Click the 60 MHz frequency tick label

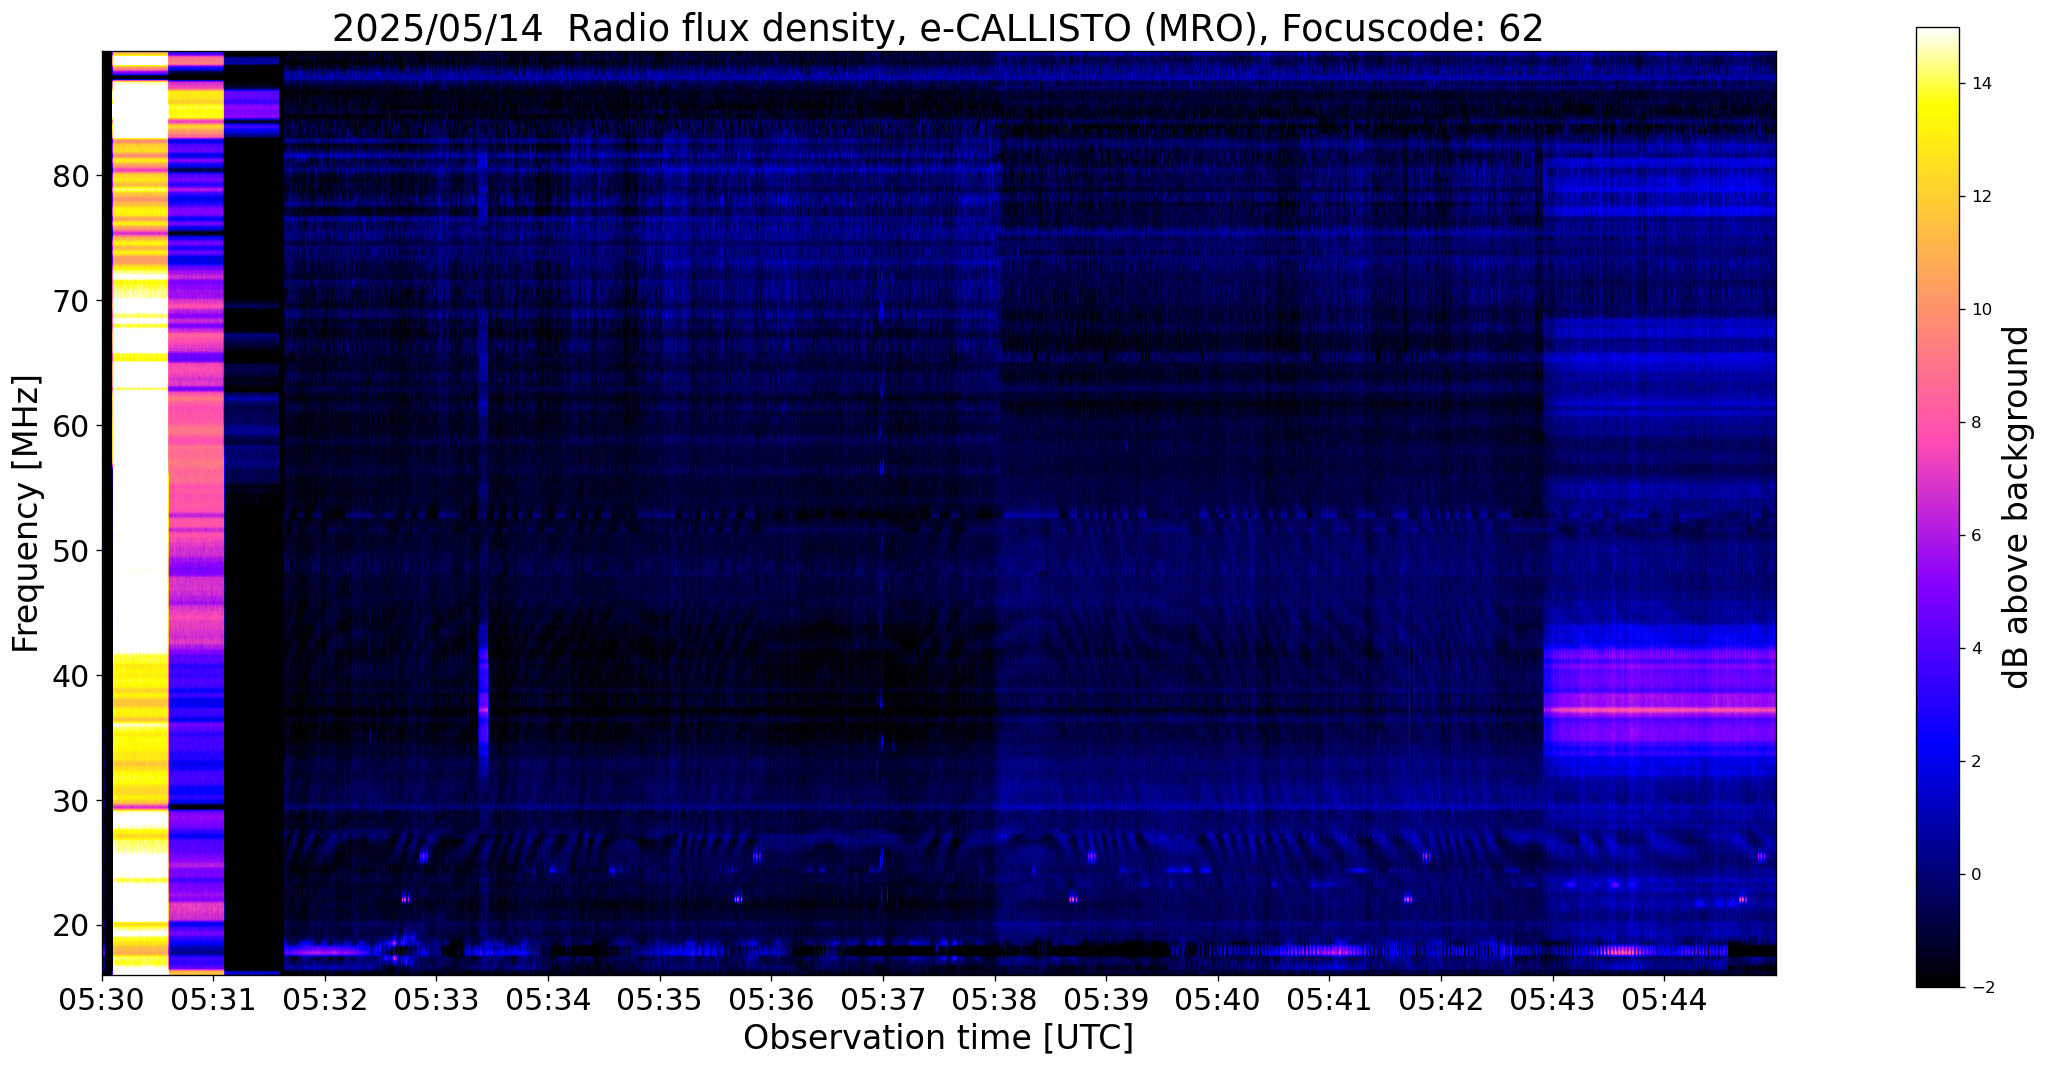pos(70,427)
